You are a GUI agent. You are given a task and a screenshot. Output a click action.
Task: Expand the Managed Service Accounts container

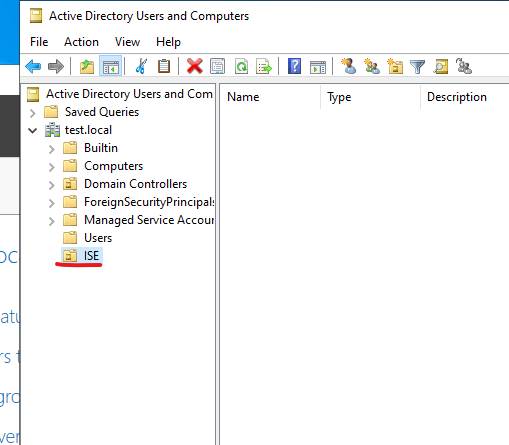click(x=51, y=221)
